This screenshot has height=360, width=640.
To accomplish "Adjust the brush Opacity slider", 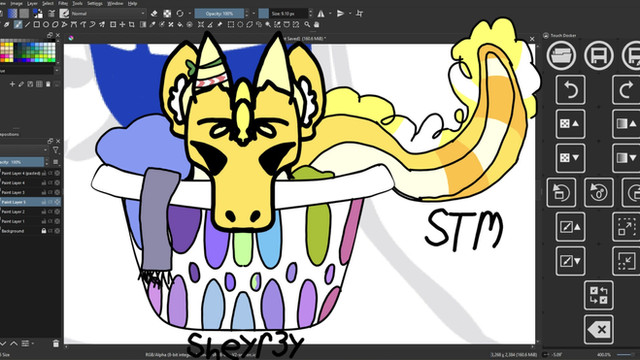I will click(x=220, y=13).
